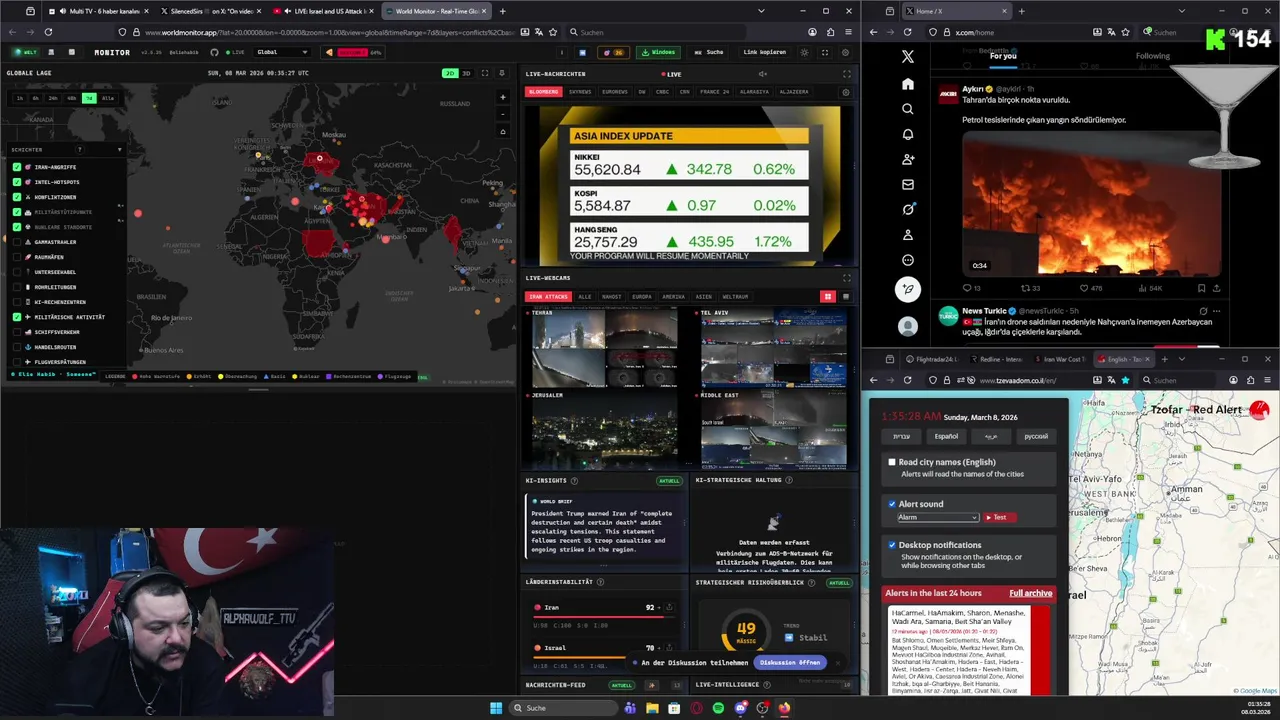This screenshot has width=1280, height=720.
Task: Open the Global region dropdown
Action: point(283,52)
